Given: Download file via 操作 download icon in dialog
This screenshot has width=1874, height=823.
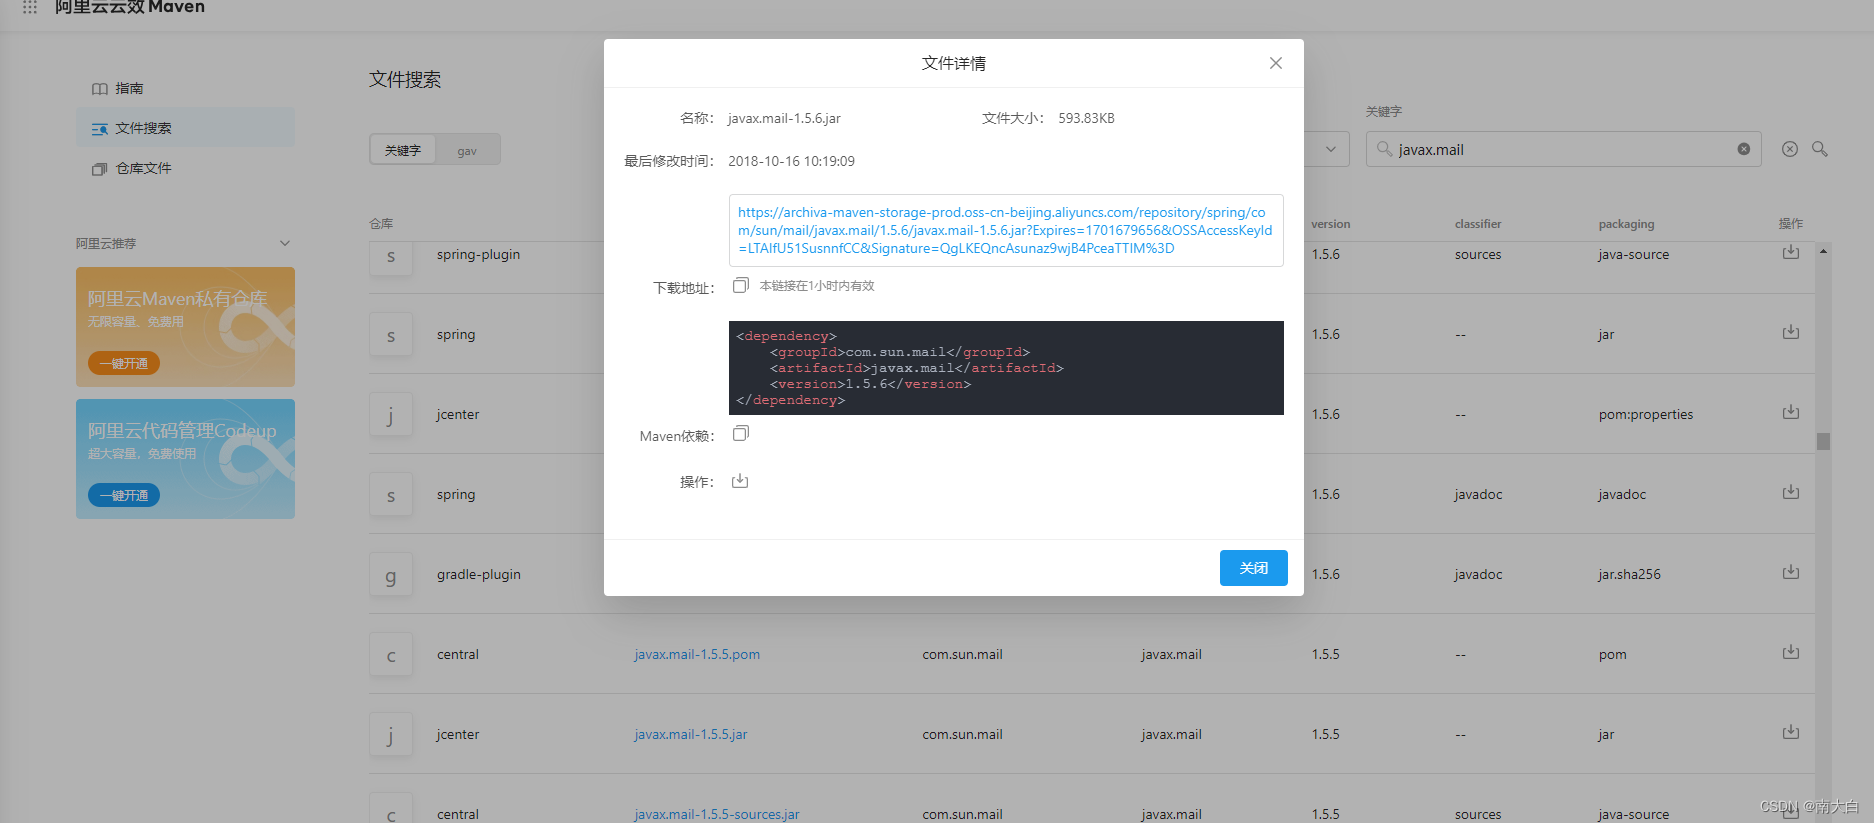Looking at the screenshot, I should pos(740,481).
